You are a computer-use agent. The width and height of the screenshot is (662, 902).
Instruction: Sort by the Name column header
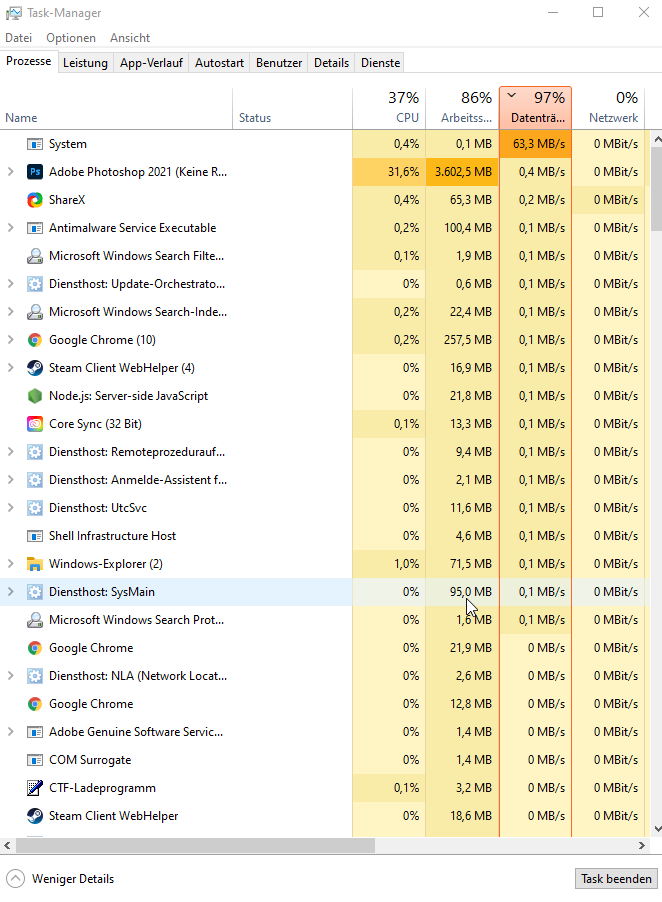(117, 108)
